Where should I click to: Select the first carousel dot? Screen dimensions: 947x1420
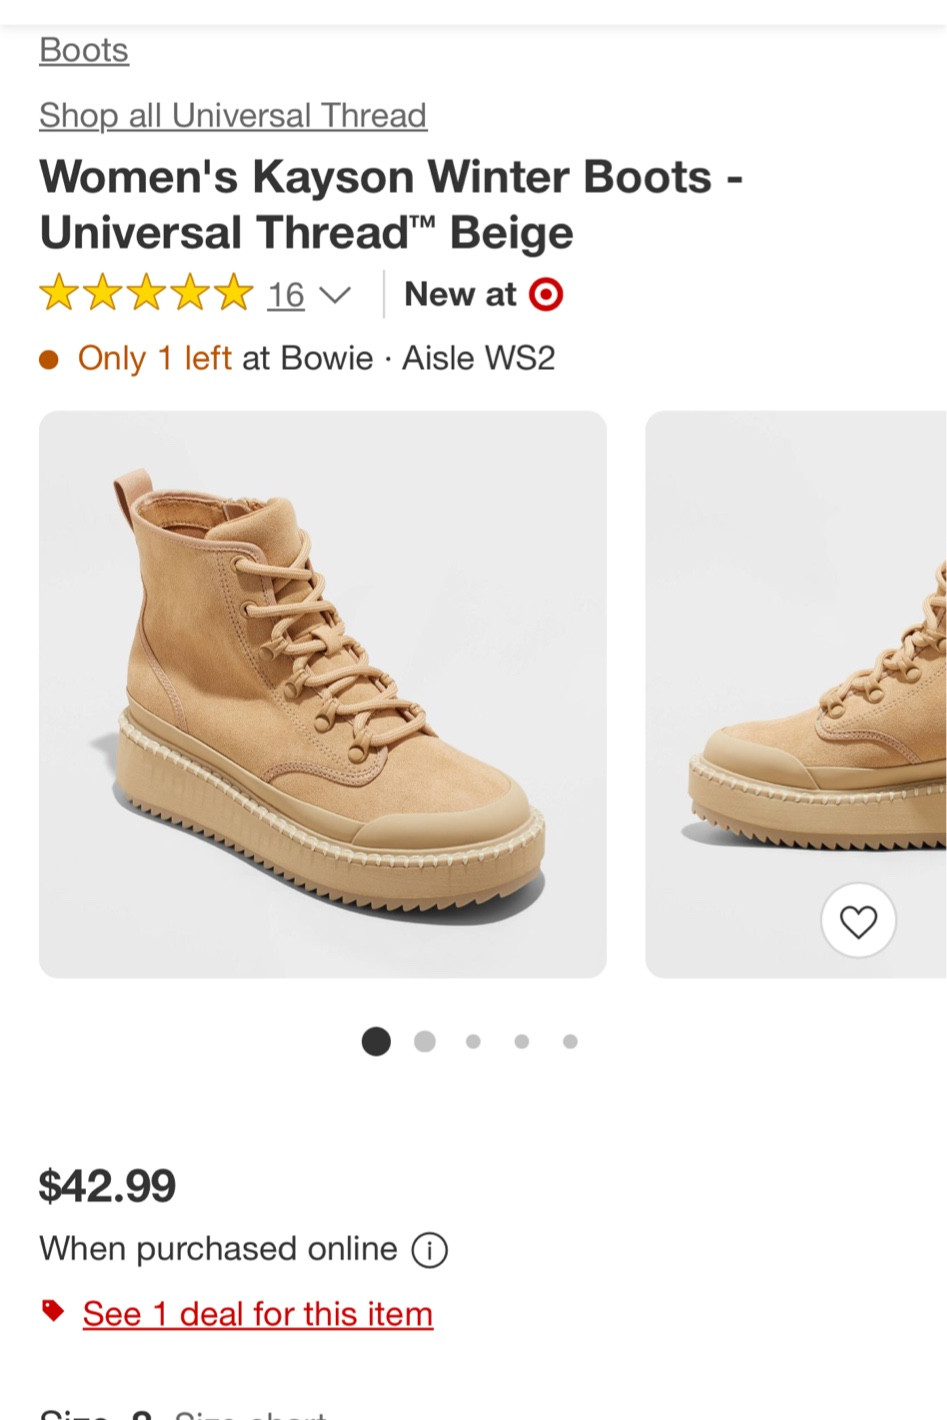376,1041
